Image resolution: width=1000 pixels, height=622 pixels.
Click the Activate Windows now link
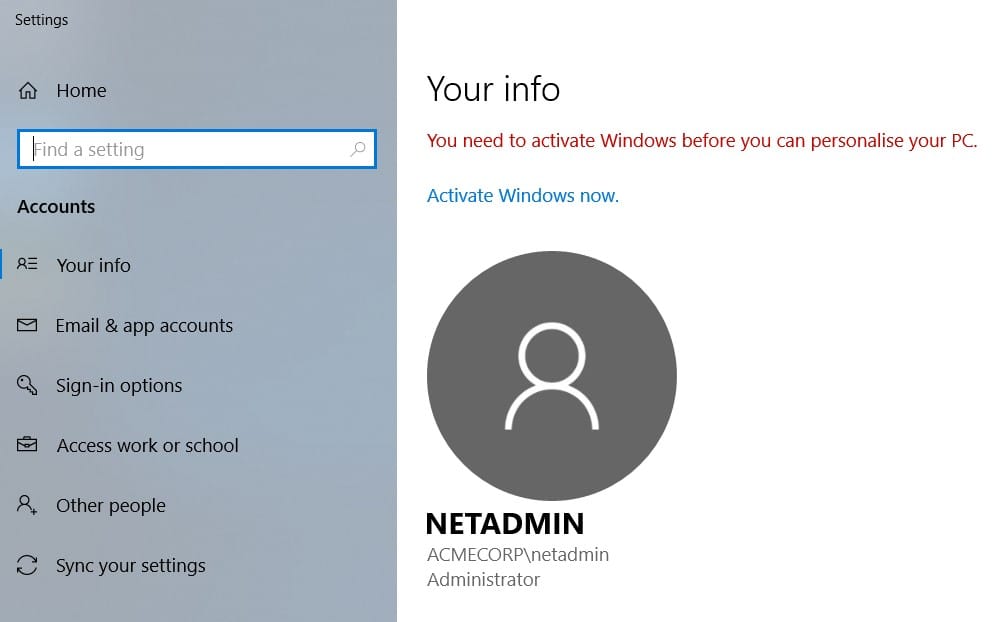[x=522, y=195]
